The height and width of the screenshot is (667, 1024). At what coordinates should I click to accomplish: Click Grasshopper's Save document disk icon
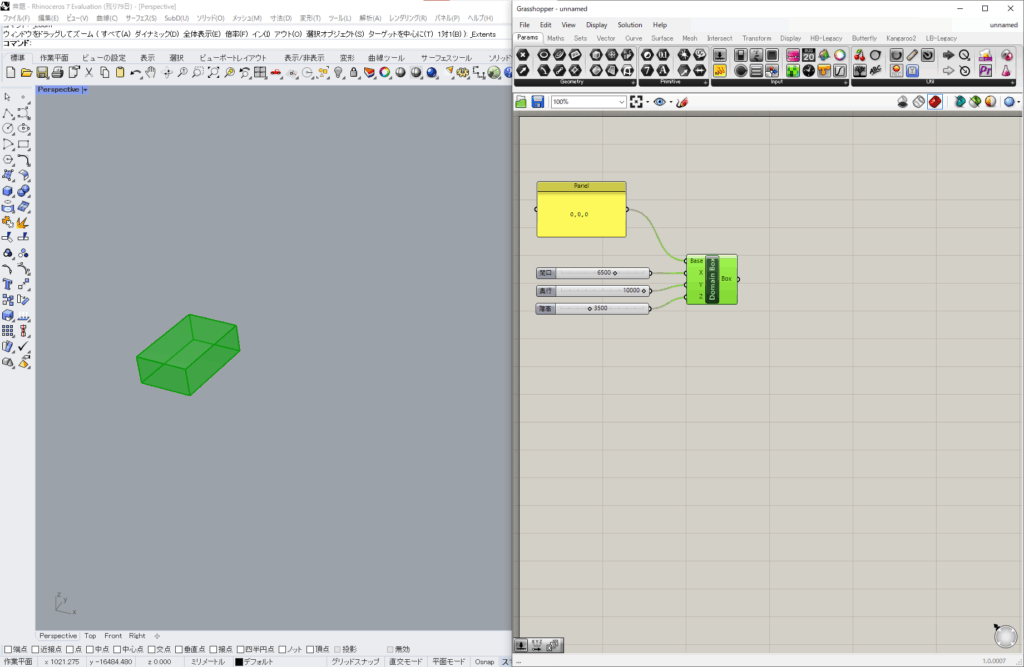[537, 102]
